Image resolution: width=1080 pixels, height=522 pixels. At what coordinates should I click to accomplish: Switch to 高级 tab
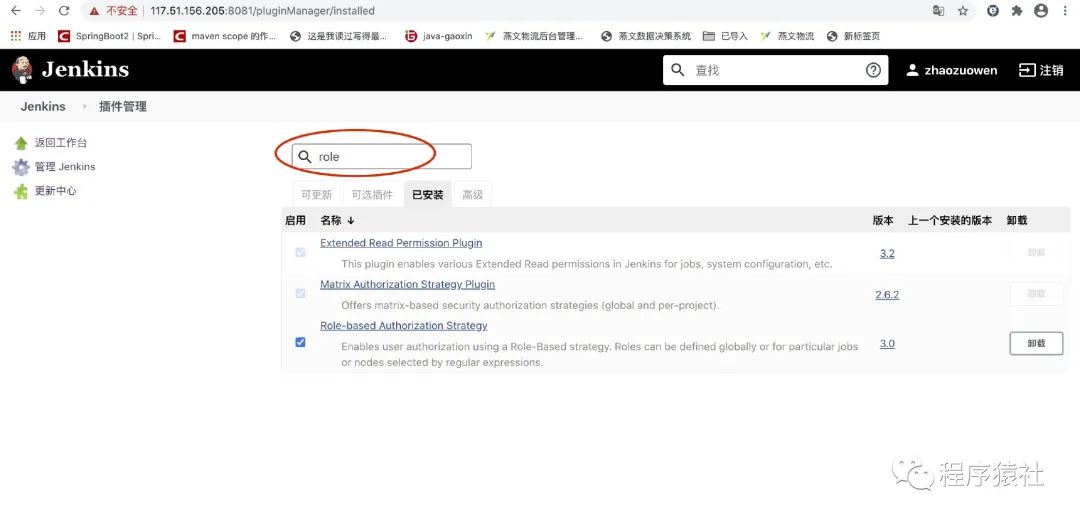tap(472, 195)
